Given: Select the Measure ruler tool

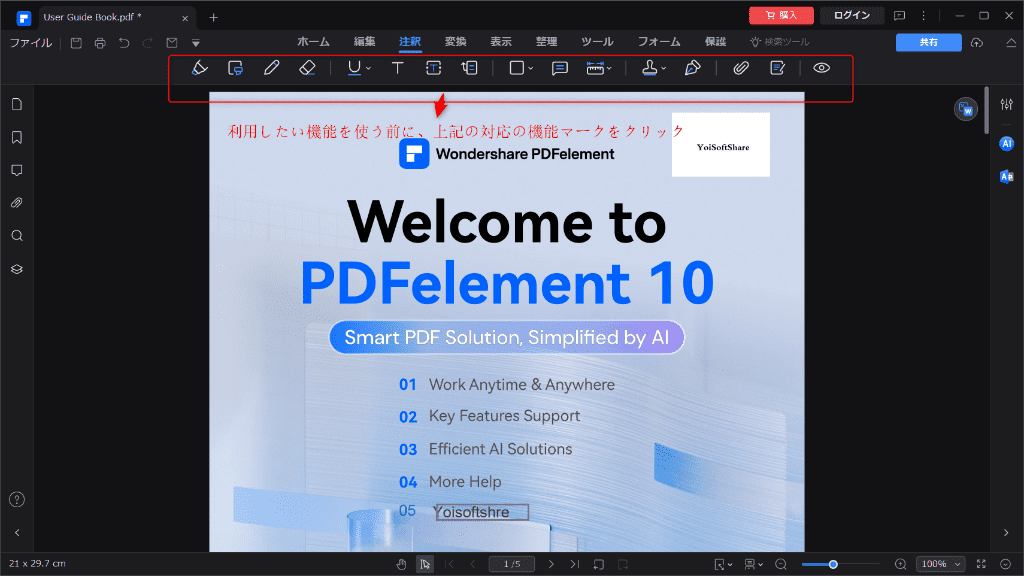Looking at the screenshot, I should point(595,68).
